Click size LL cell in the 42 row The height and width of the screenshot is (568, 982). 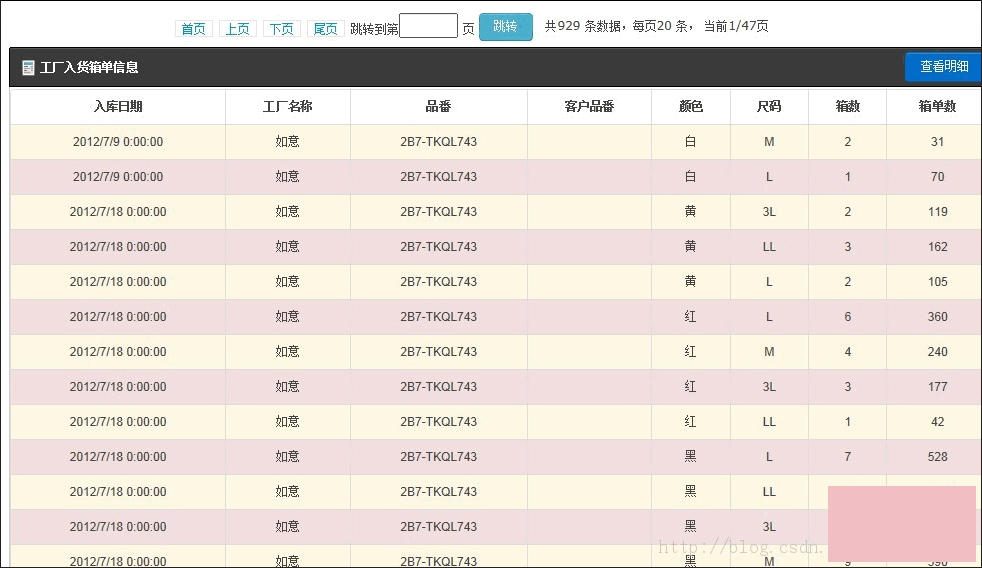pos(769,422)
